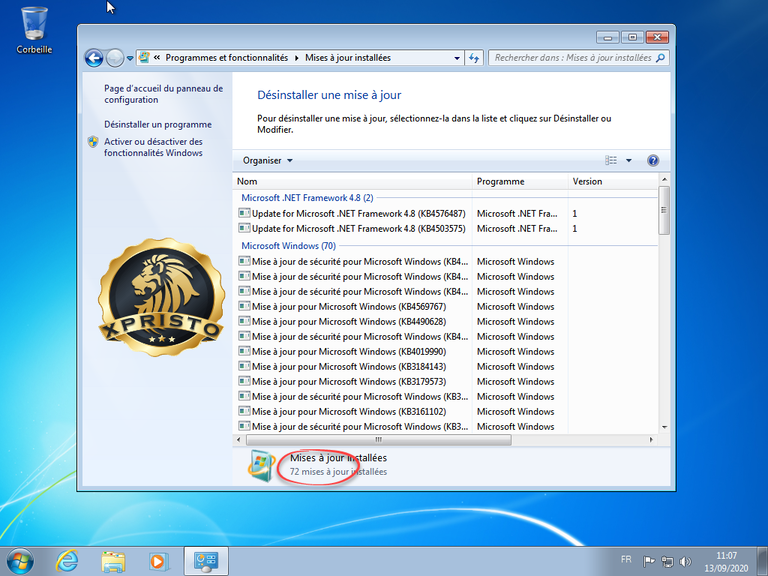Click the horizontal scrollbar right arrow
This screenshot has height=576, width=768.
(651, 439)
